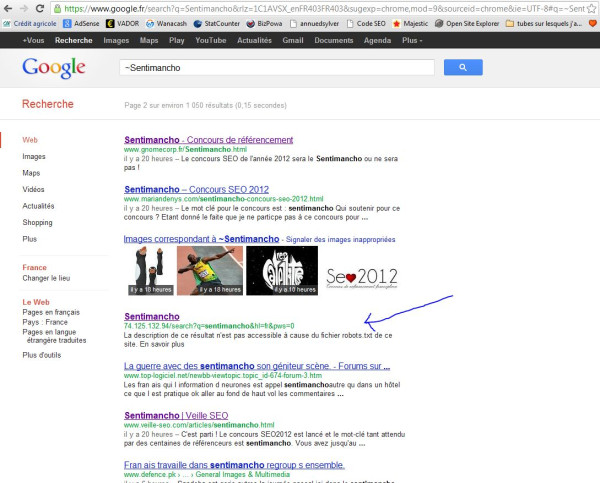Open the annuedsylver bookmark
The image size is (600, 483).
coord(315,24)
